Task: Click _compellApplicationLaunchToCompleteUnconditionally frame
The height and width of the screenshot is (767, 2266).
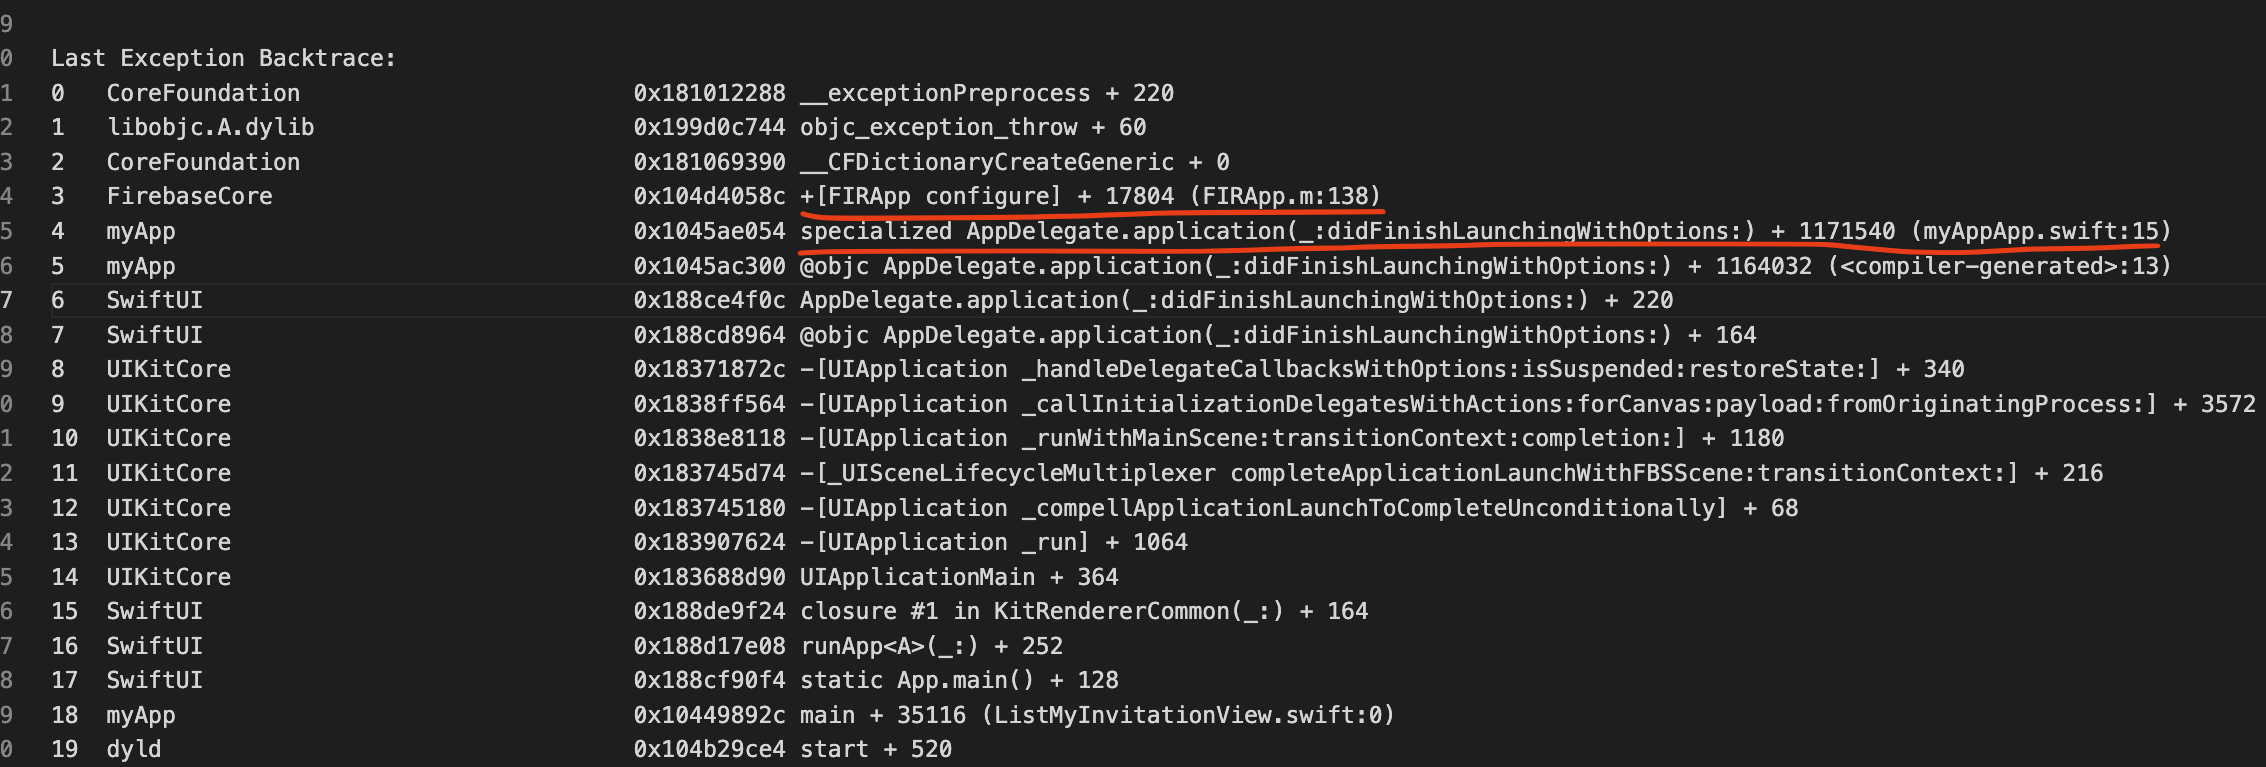Action: 1264,508
